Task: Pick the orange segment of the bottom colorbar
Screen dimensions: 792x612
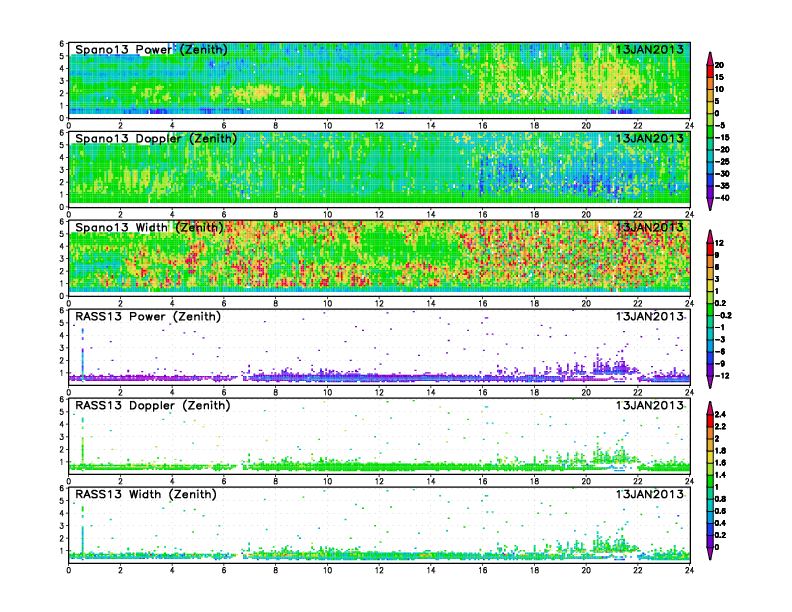Action: (710, 433)
